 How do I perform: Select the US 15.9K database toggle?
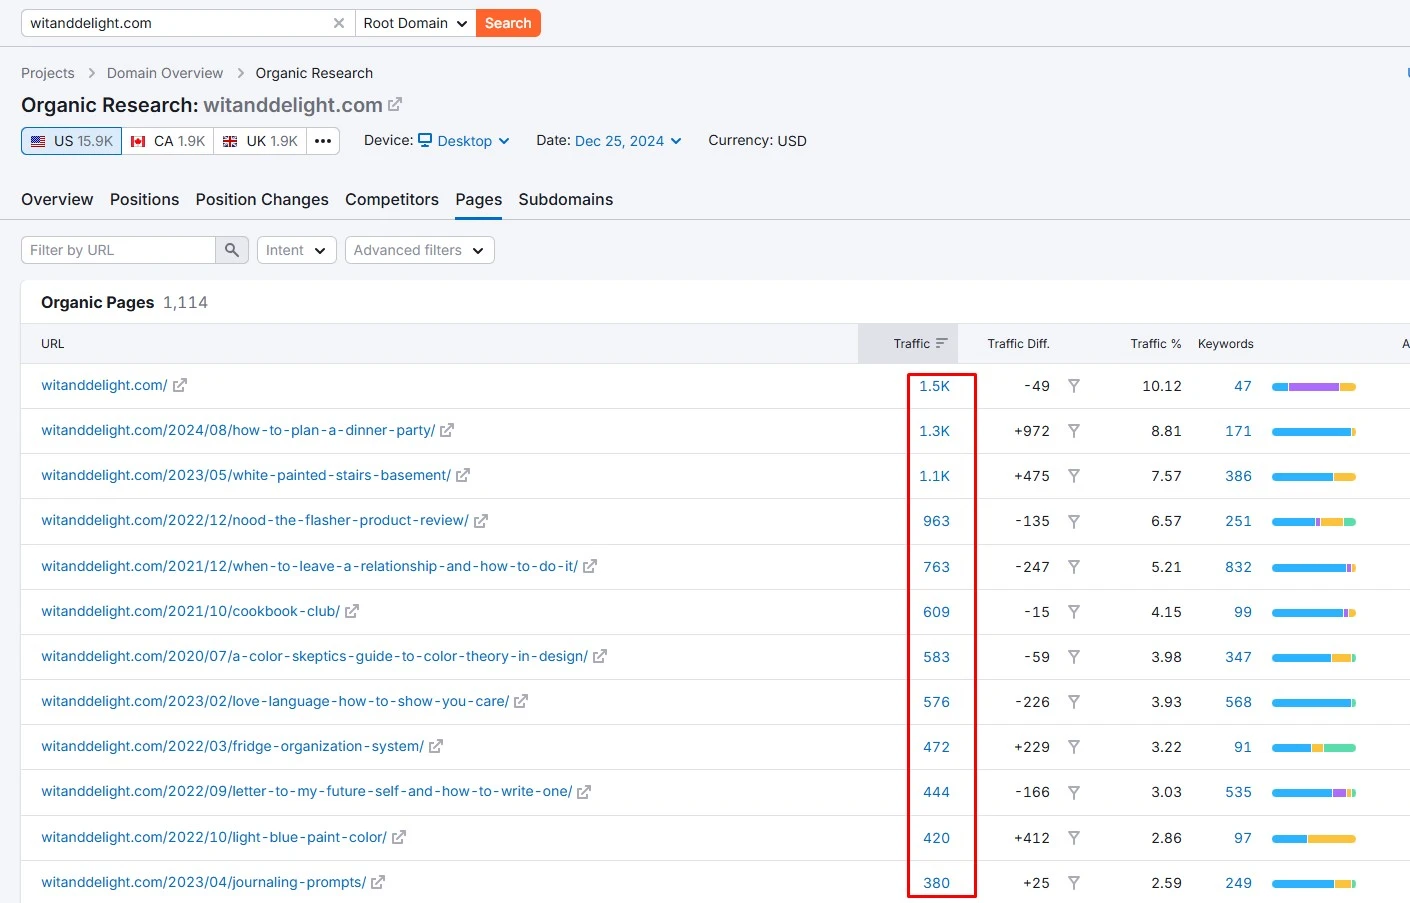tap(71, 141)
